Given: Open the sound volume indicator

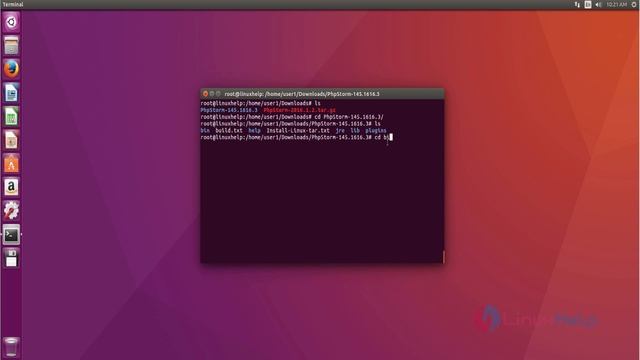Looking at the screenshot, I should click(598, 4).
